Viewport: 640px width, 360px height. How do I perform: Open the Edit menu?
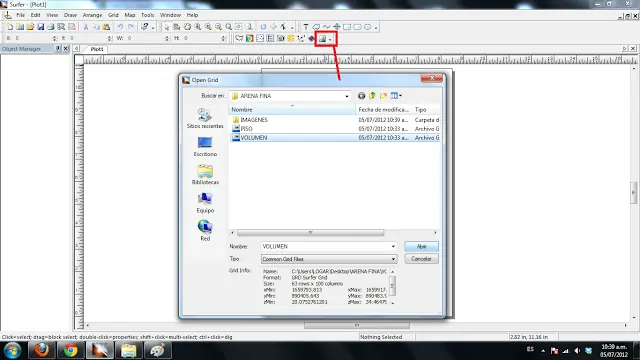36,15
